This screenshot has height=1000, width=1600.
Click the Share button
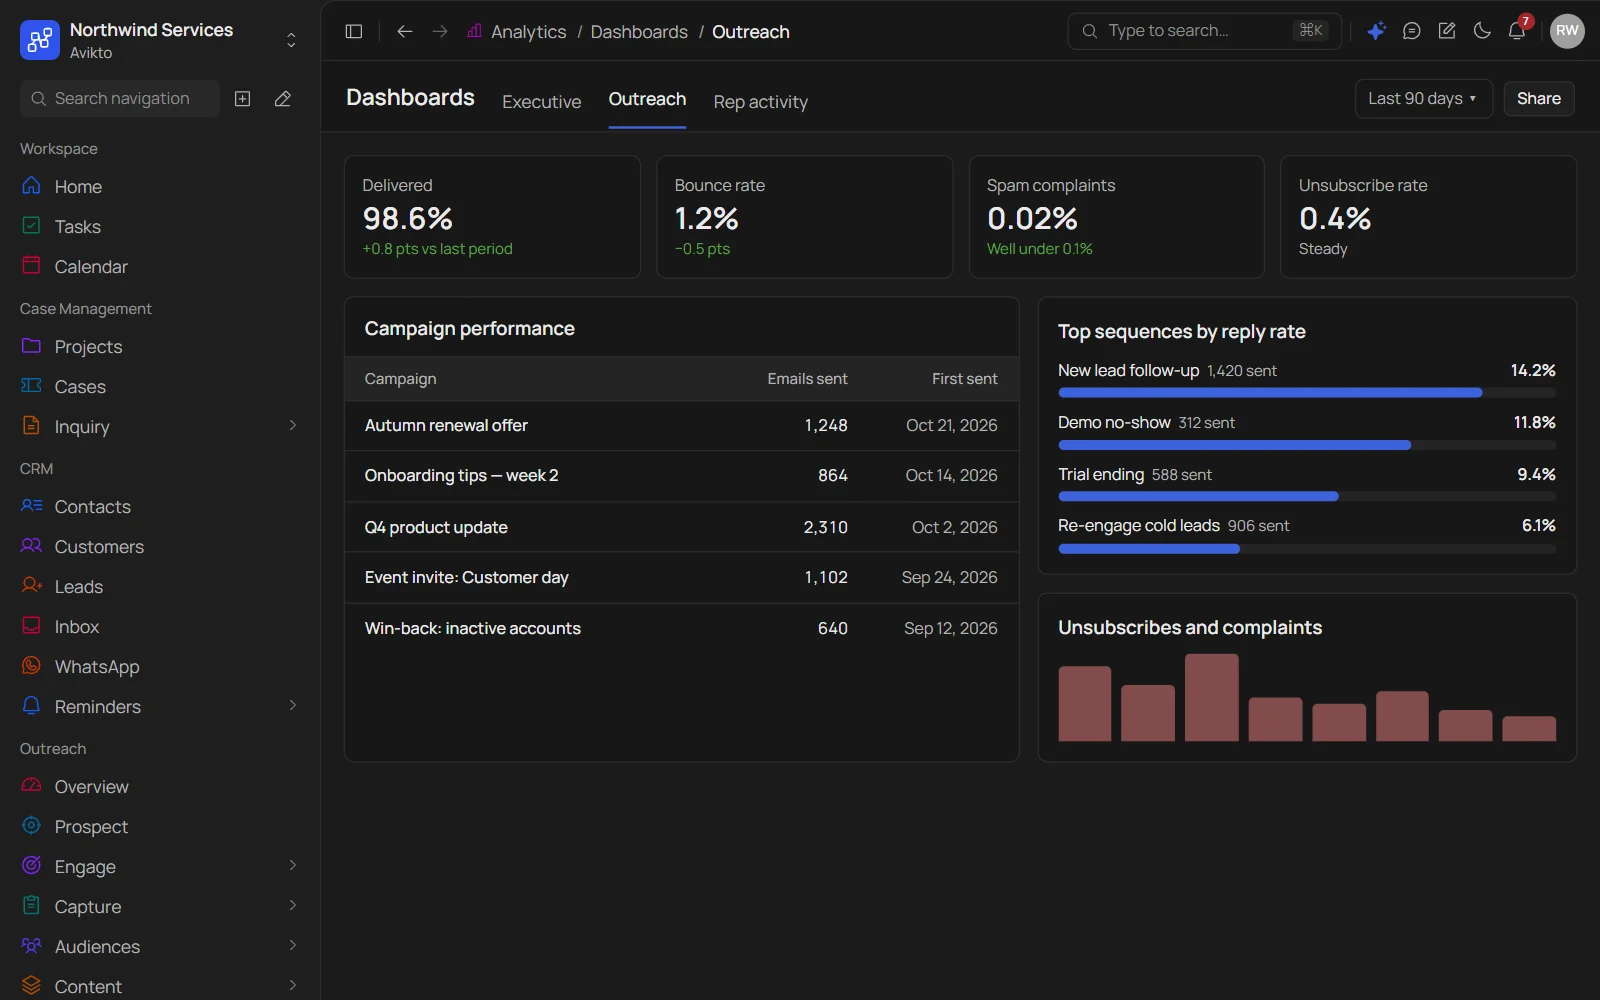(x=1538, y=98)
